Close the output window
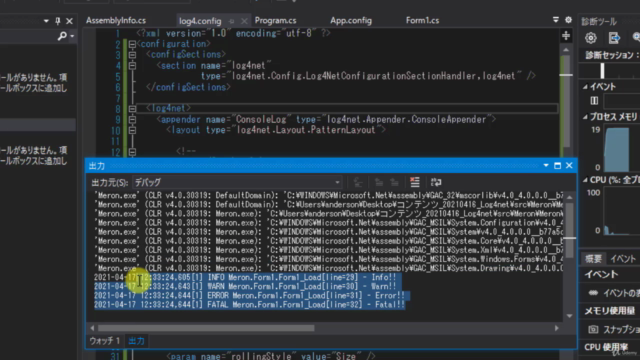The image size is (640, 360). coord(569,165)
